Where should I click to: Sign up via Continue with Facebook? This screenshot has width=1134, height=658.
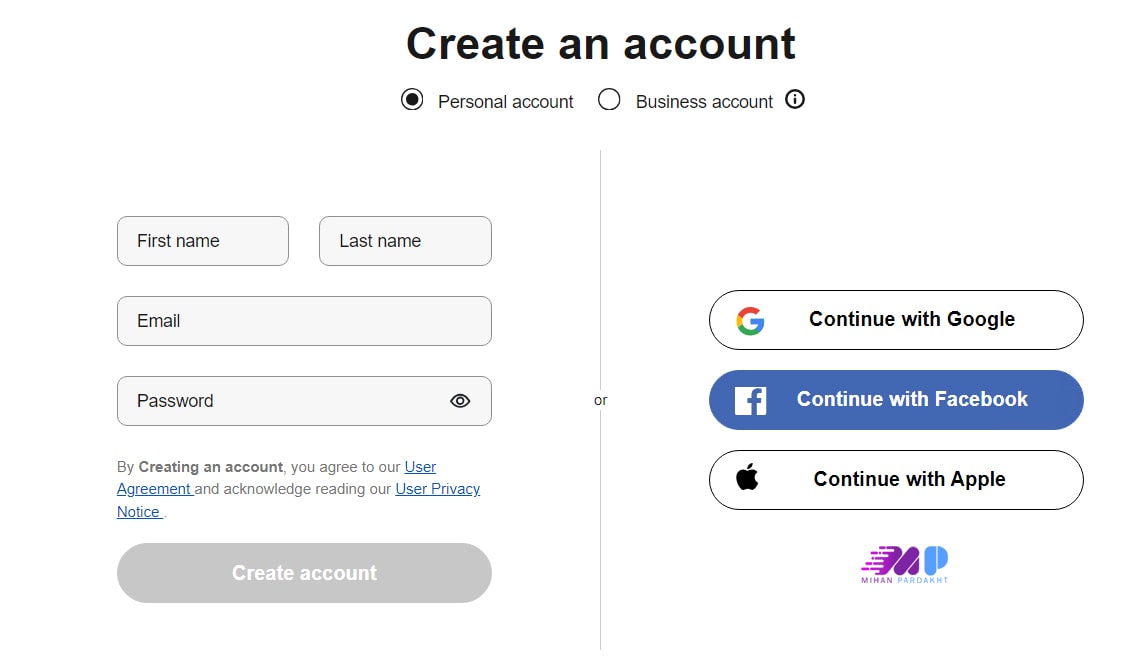click(912, 400)
